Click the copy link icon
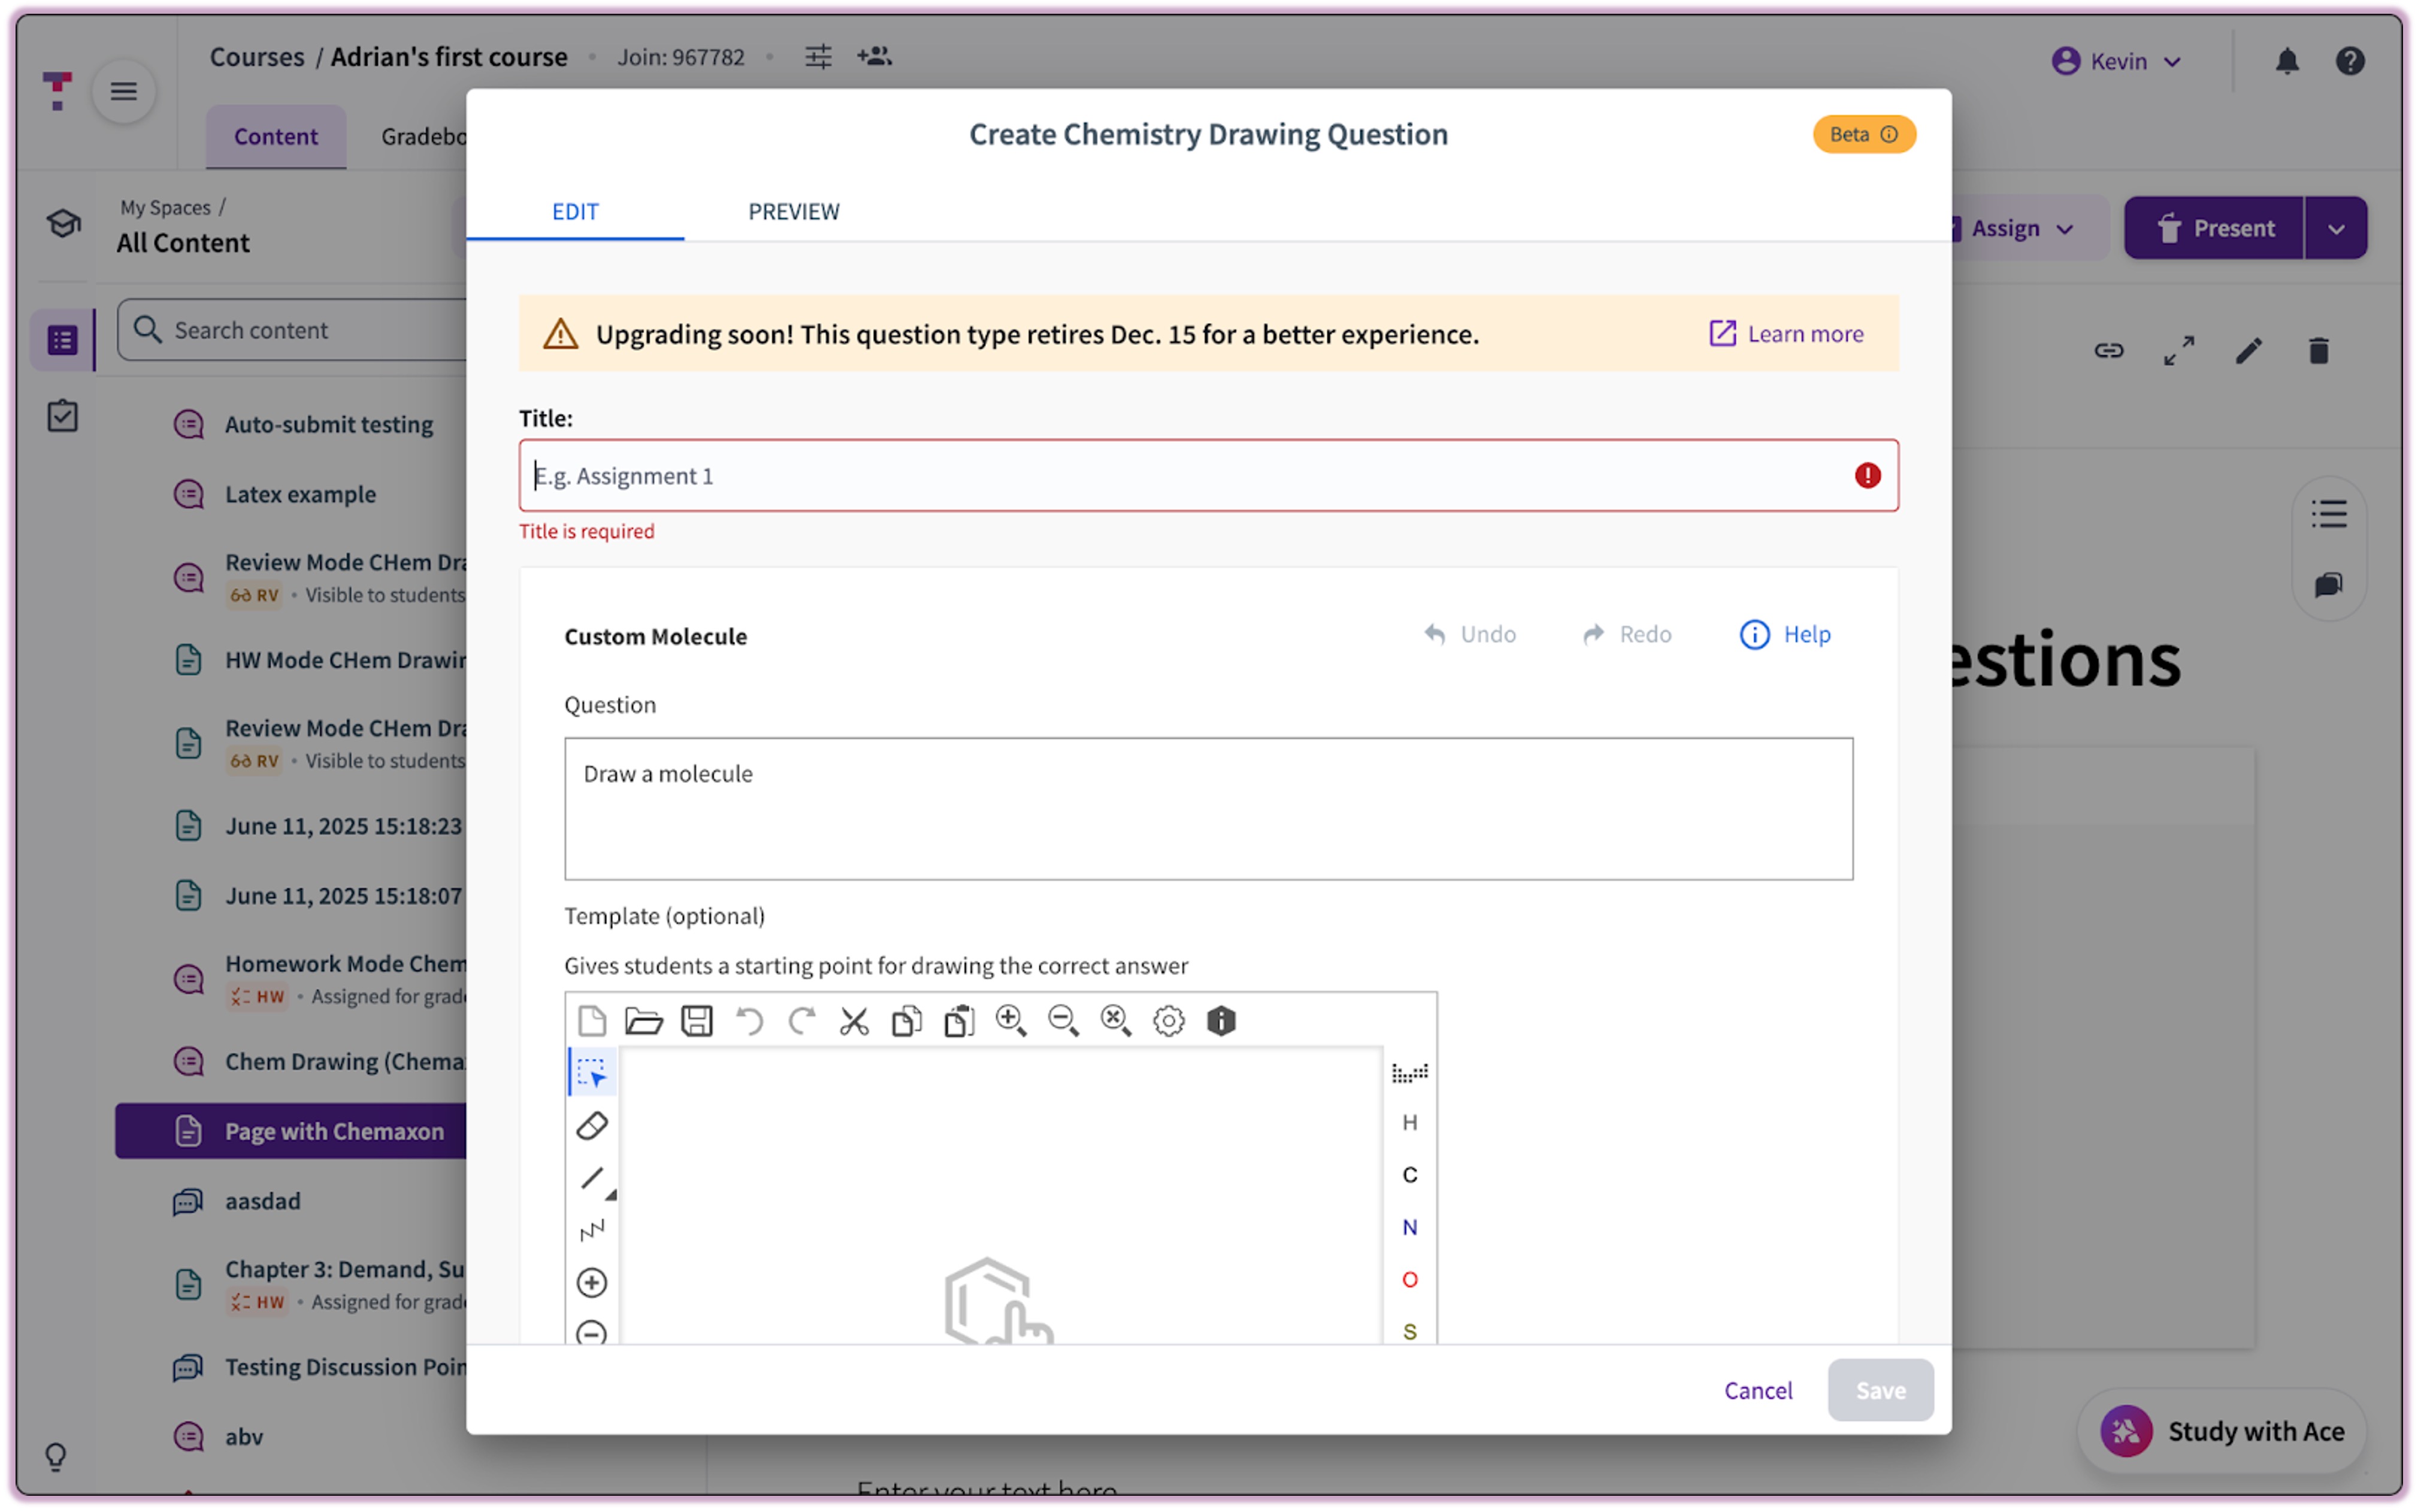Screen dimensions: 2418x1512 point(2109,351)
